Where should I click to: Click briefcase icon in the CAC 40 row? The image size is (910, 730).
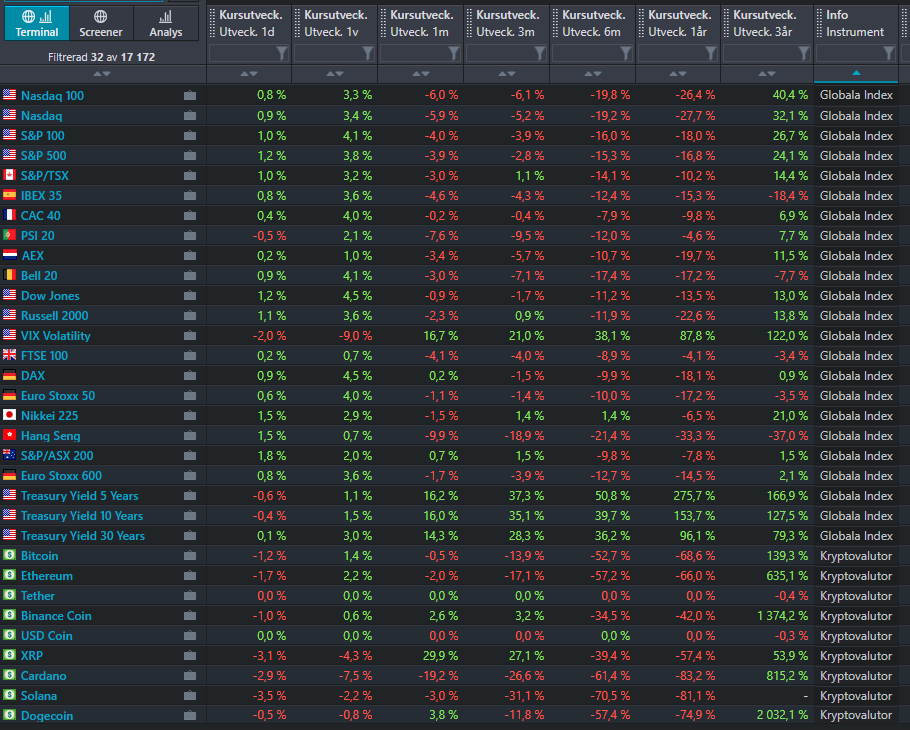click(x=190, y=216)
